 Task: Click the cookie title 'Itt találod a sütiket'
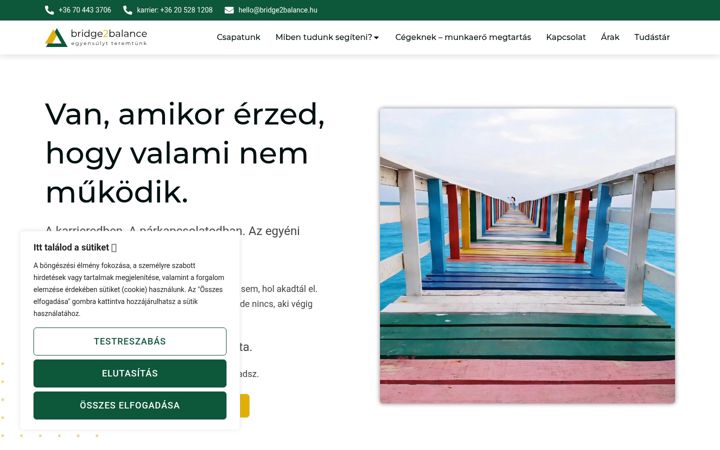[71, 248]
